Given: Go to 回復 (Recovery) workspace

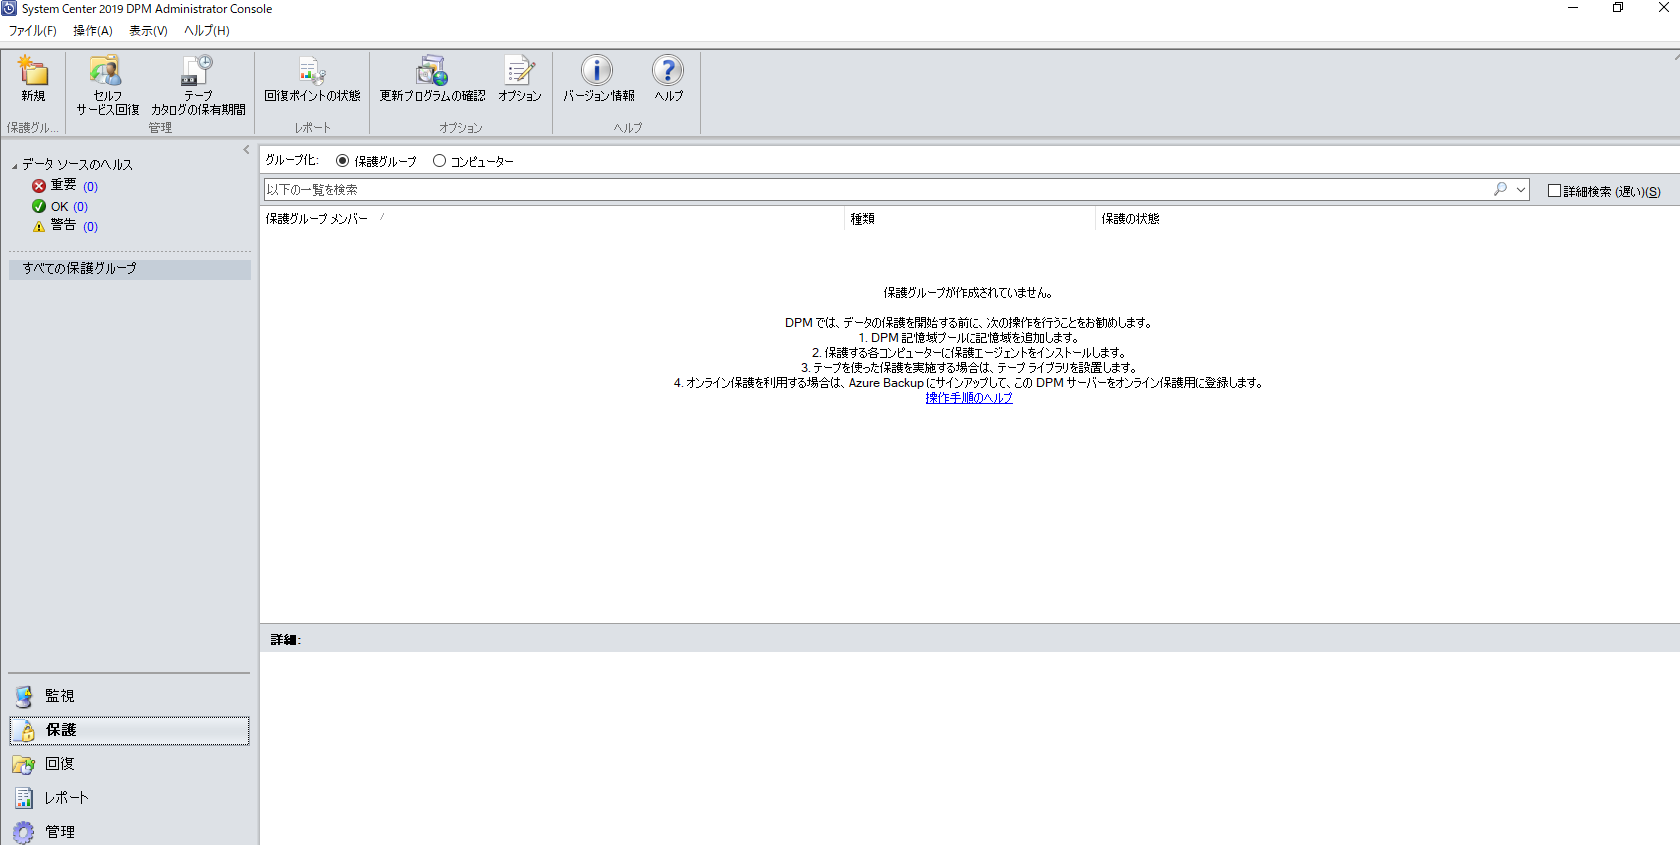Looking at the screenshot, I should 129,764.
